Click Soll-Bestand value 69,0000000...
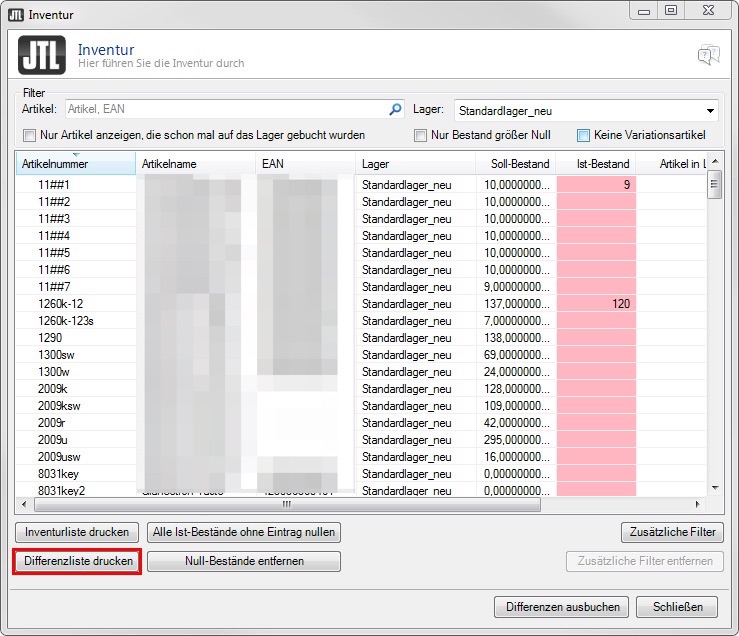739x636 pixels. pyautogui.click(x=517, y=355)
